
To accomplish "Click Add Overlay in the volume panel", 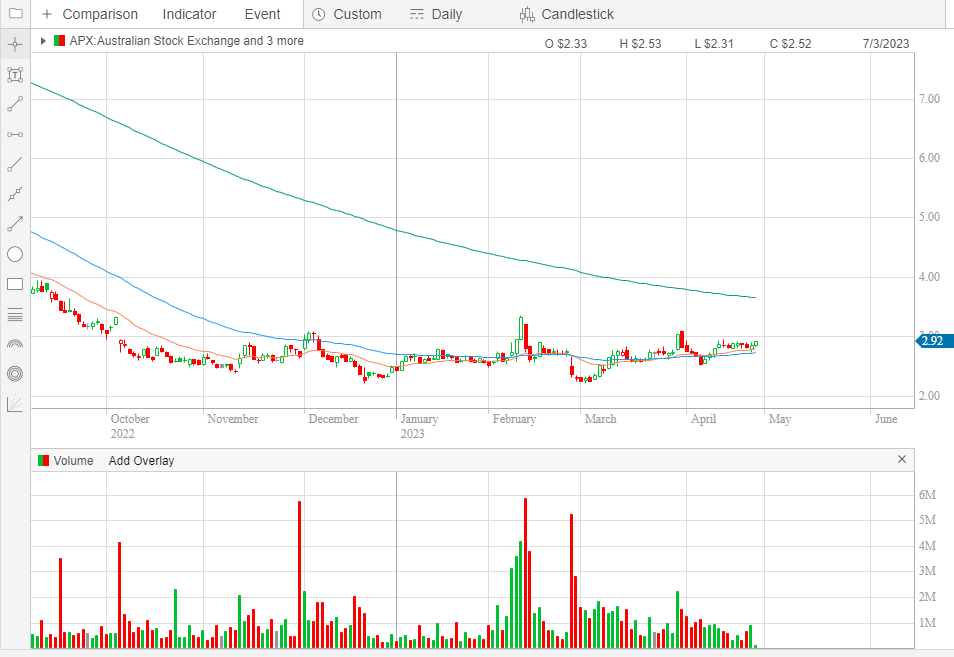I will tap(141, 461).
